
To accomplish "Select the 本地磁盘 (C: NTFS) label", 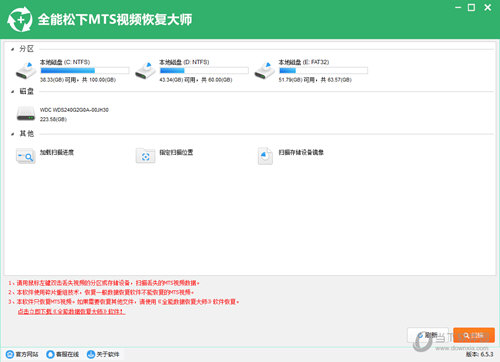I will click(65, 62).
